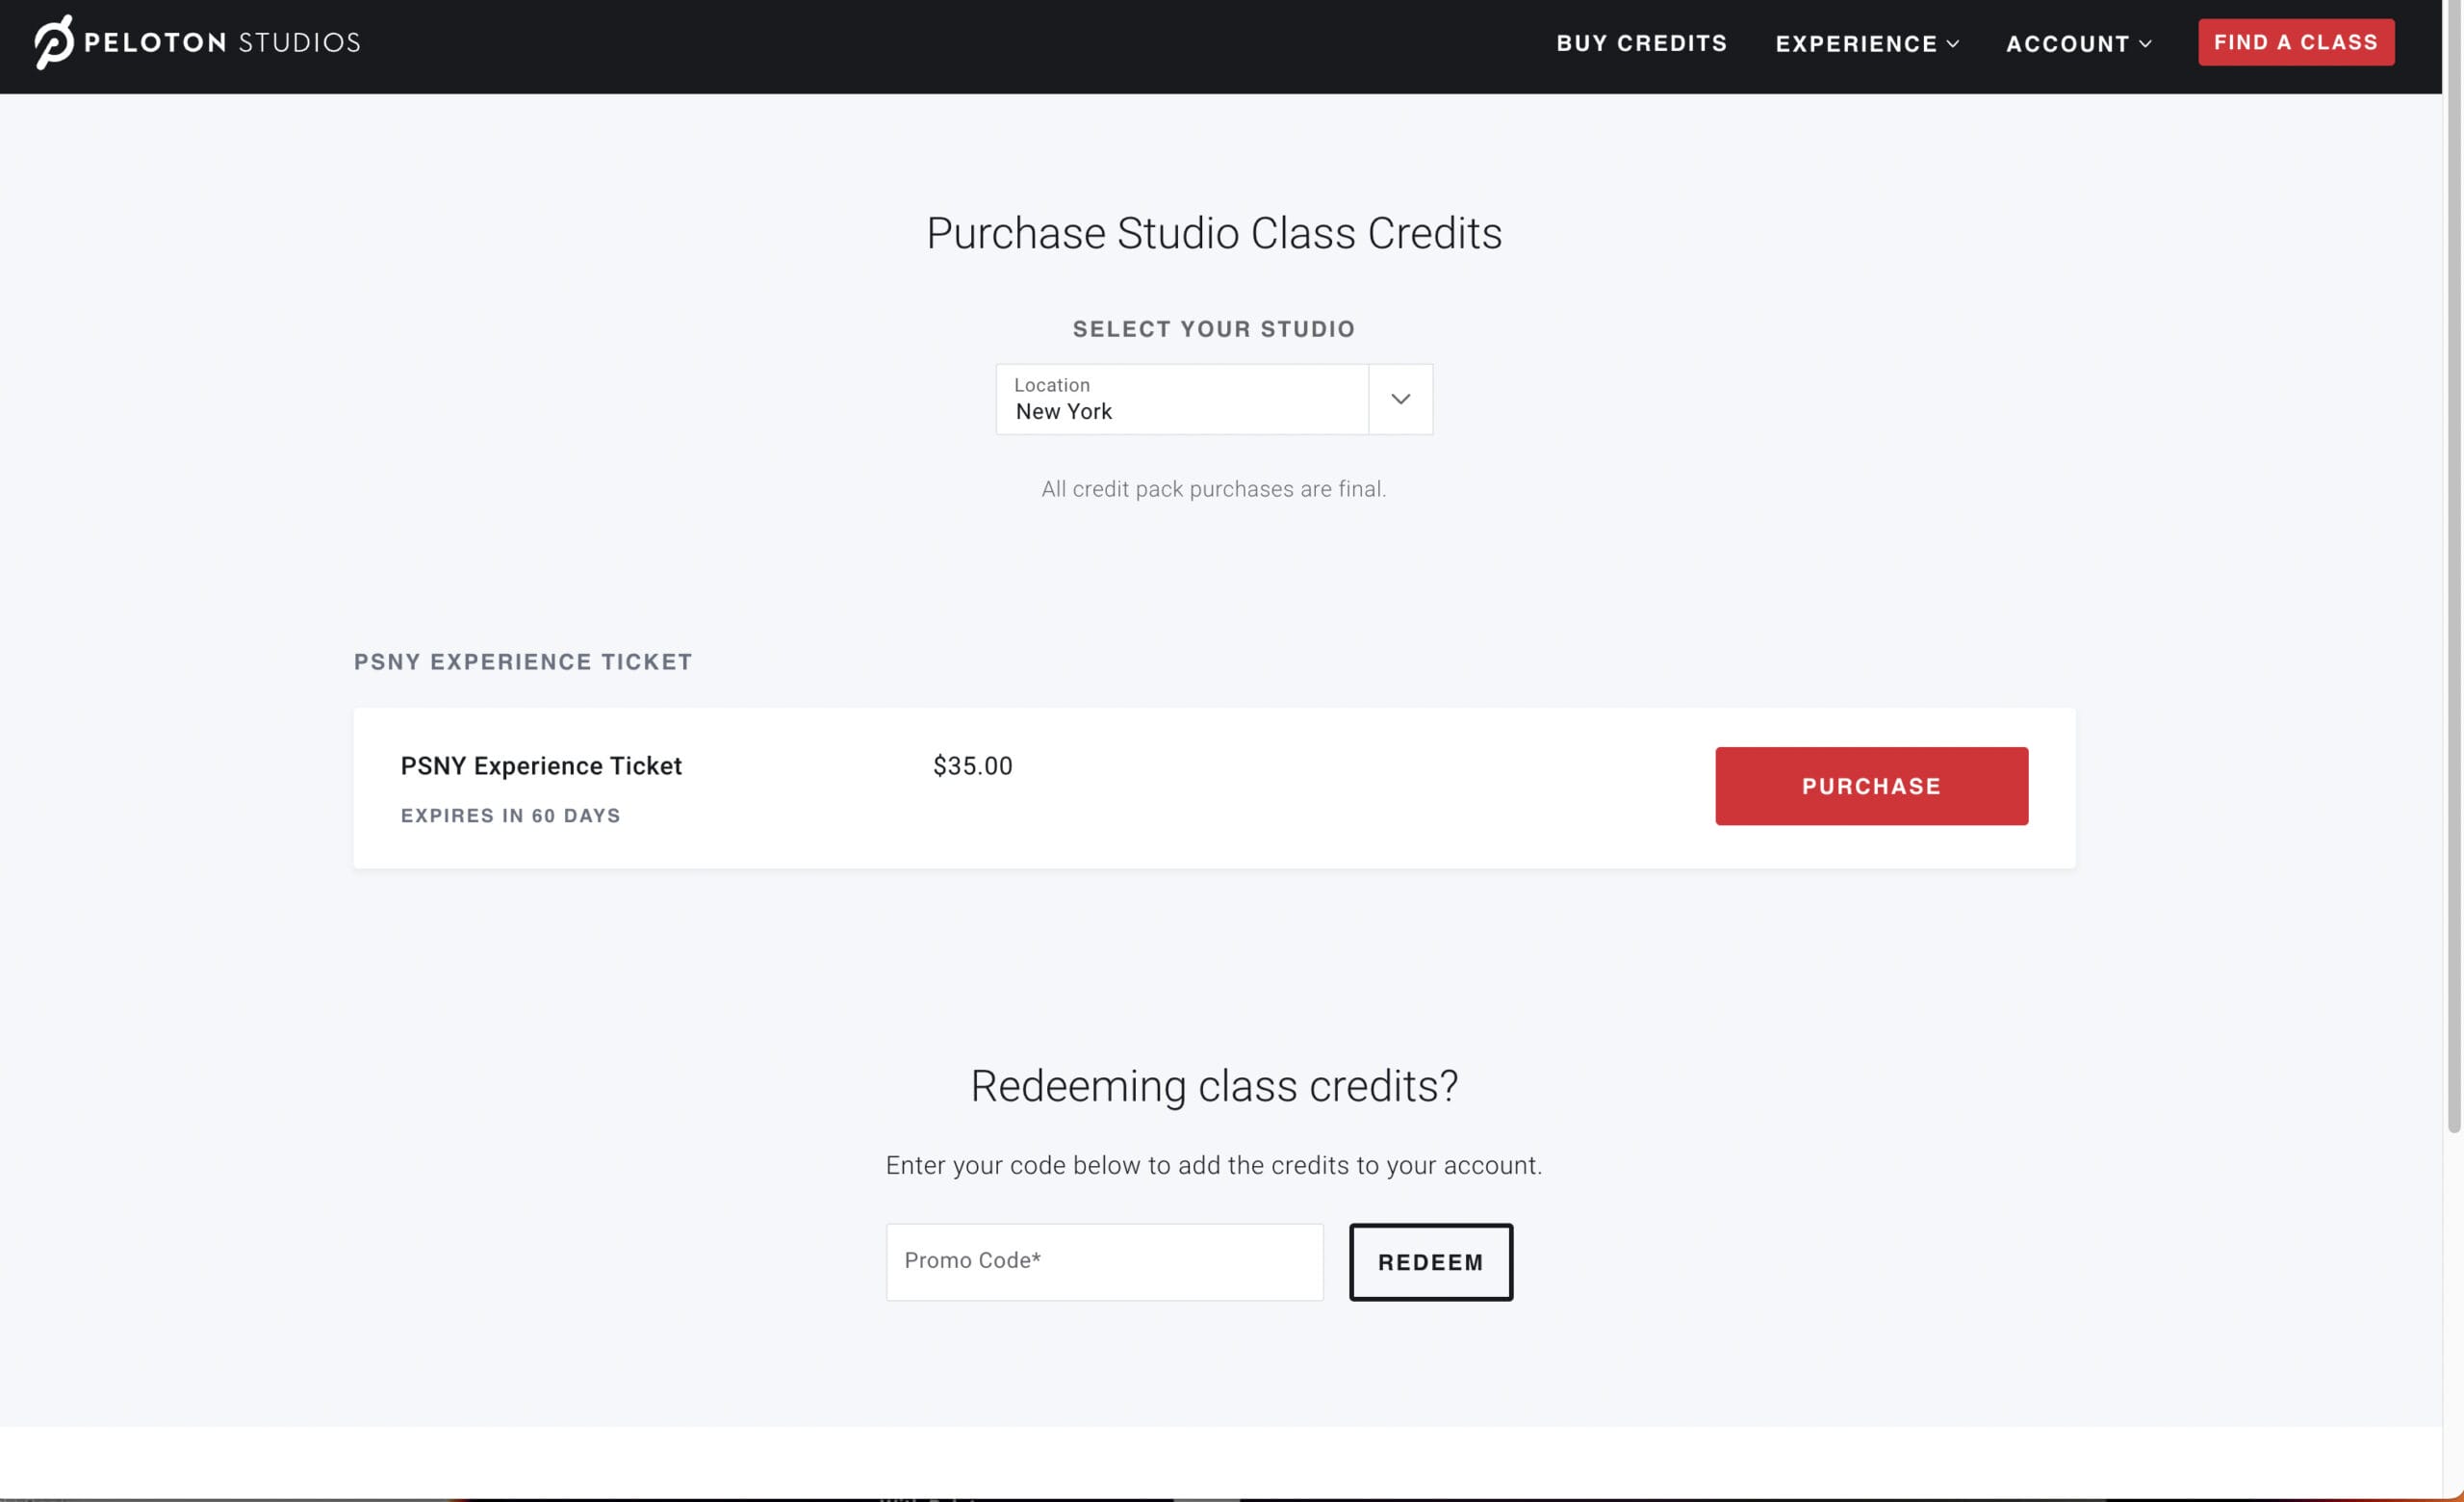
Task: Focus the Promo Code input field
Action: [1104, 1262]
